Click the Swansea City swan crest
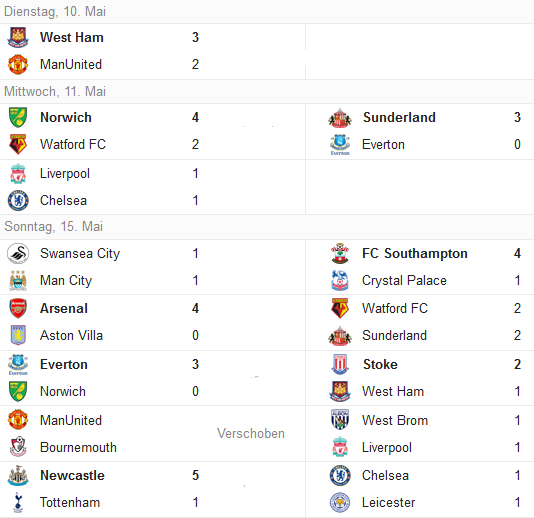 point(18,253)
